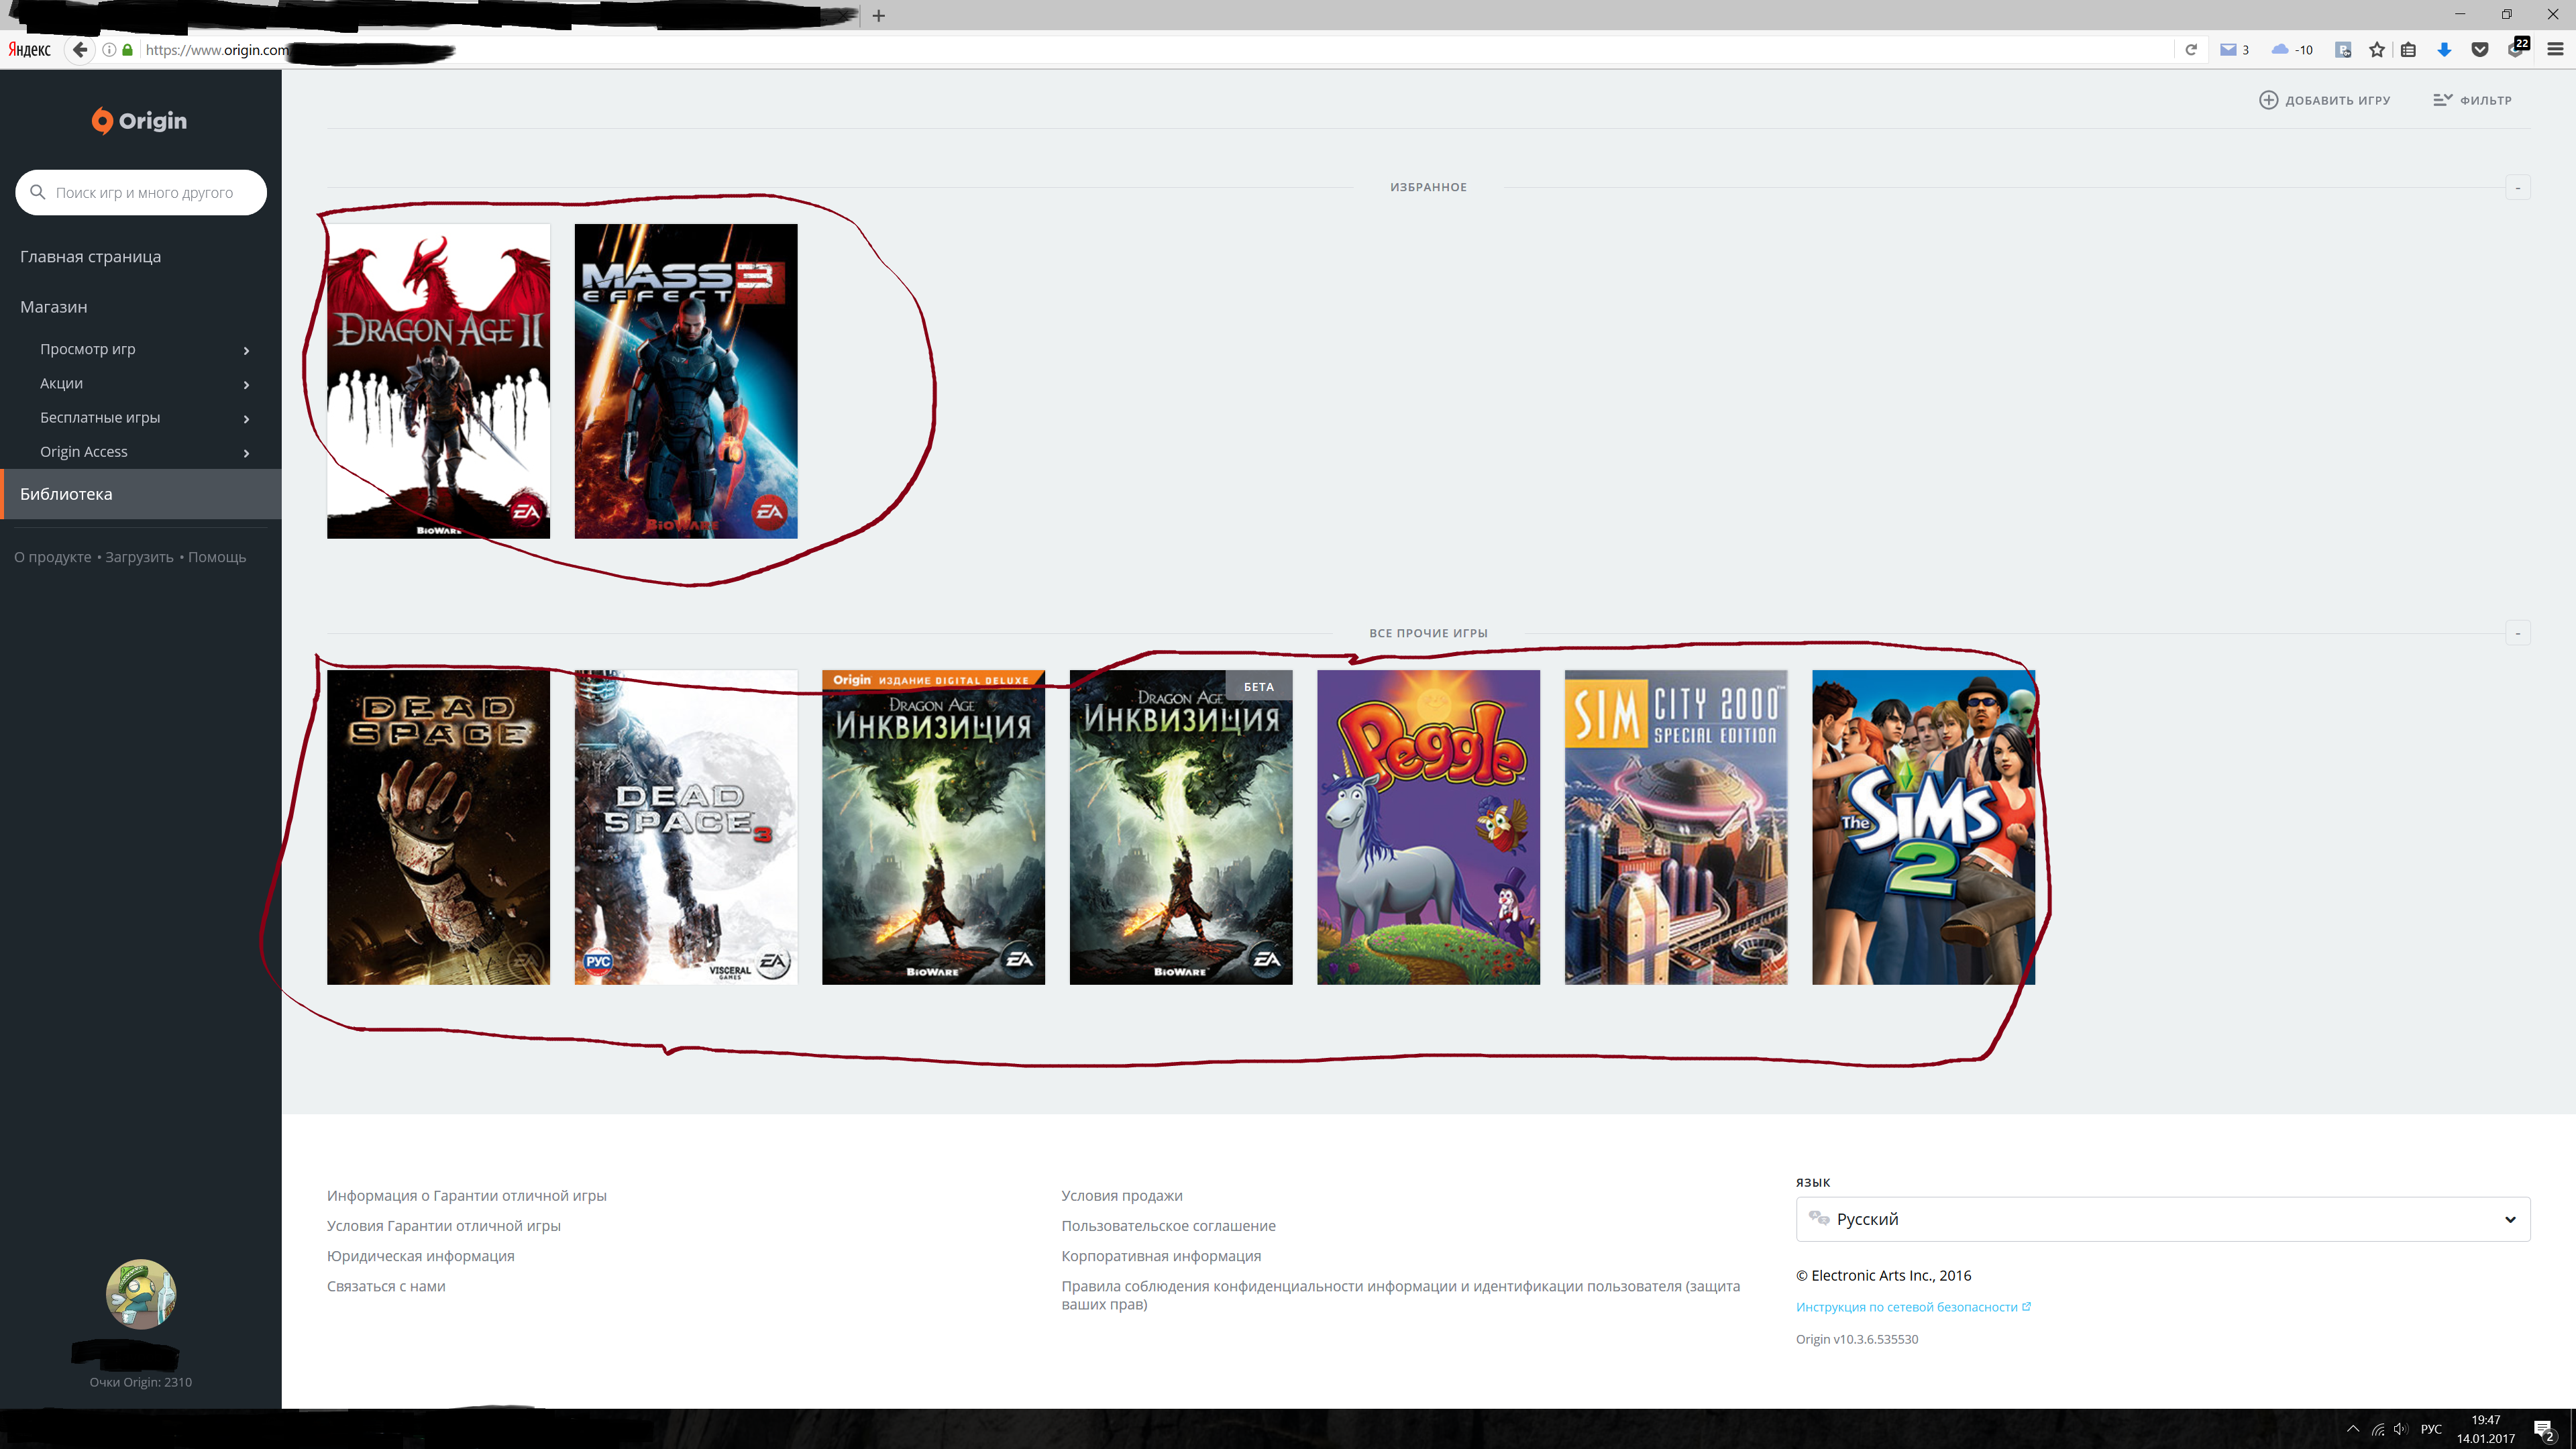This screenshot has width=2576, height=1449.
Task: Collapse the 'Избранное' section
Action: (x=2518, y=187)
